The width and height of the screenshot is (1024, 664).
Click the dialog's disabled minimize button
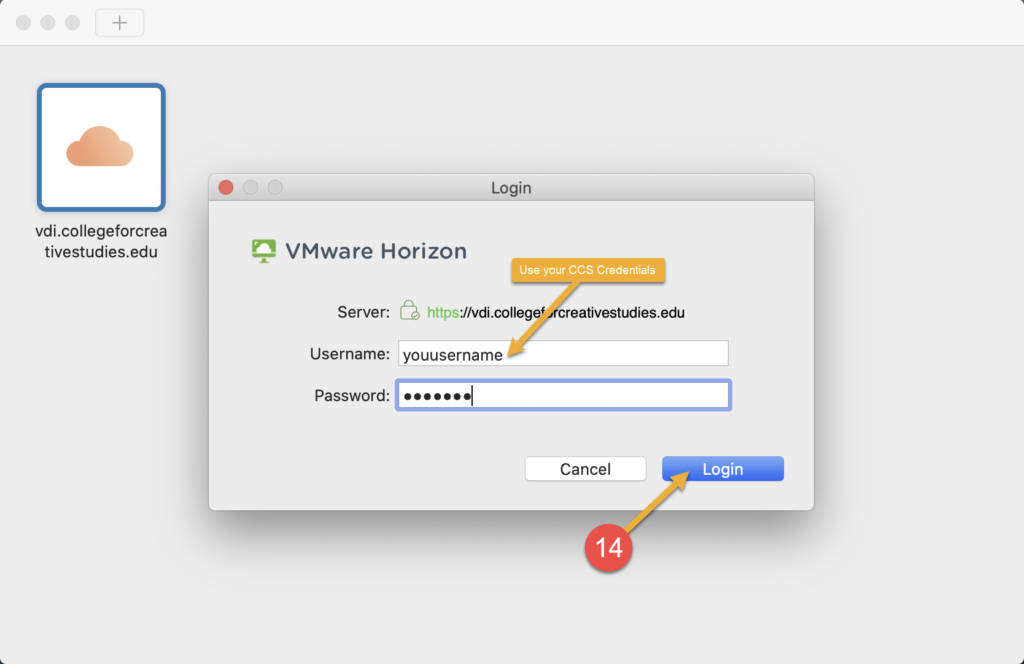(x=250, y=188)
